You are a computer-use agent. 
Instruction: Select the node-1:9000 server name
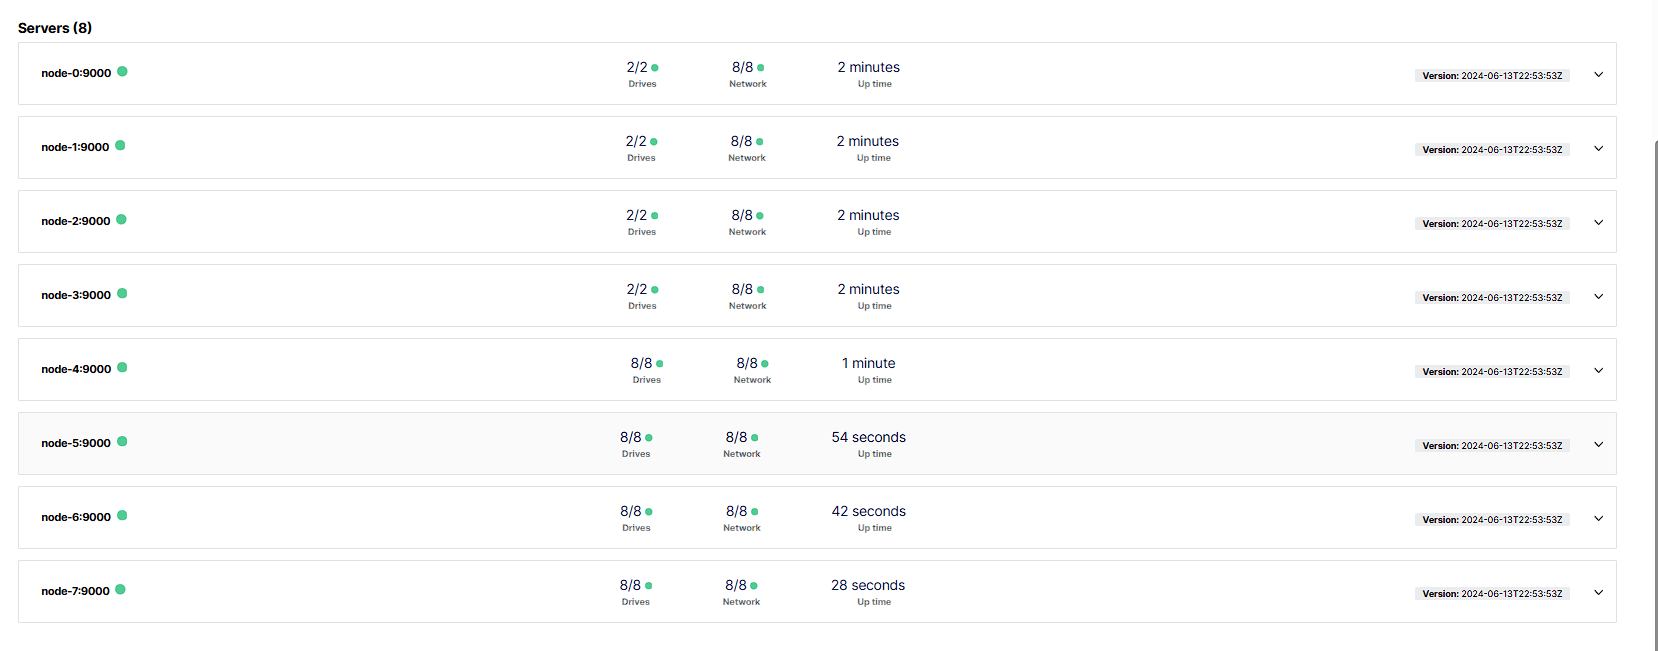(75, 147)
